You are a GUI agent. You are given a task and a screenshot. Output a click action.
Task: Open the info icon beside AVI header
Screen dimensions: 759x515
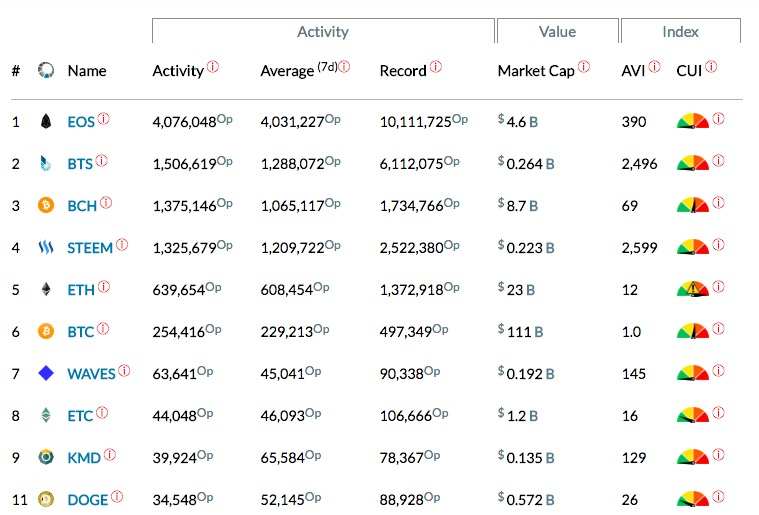pyautogui.click(x=654, y=66)
